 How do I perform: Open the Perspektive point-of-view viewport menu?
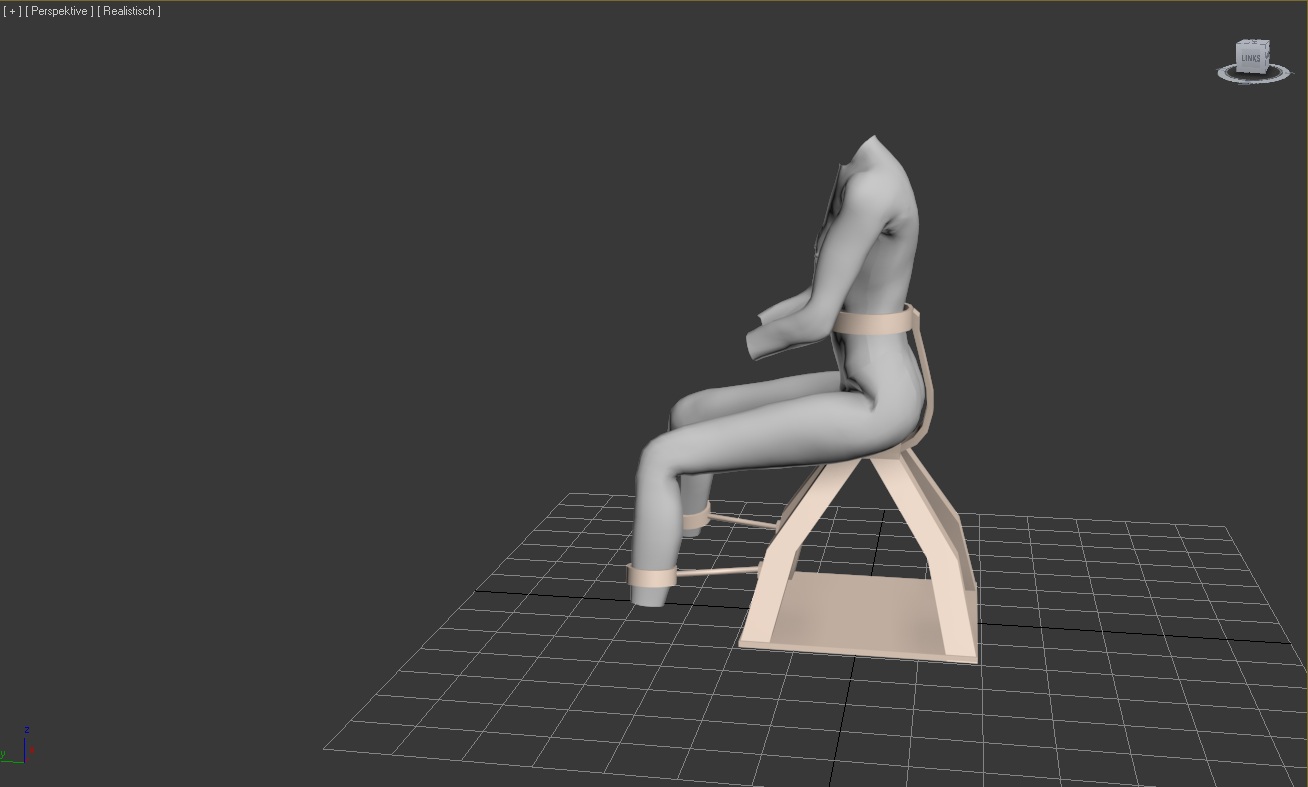coord(59,11)
